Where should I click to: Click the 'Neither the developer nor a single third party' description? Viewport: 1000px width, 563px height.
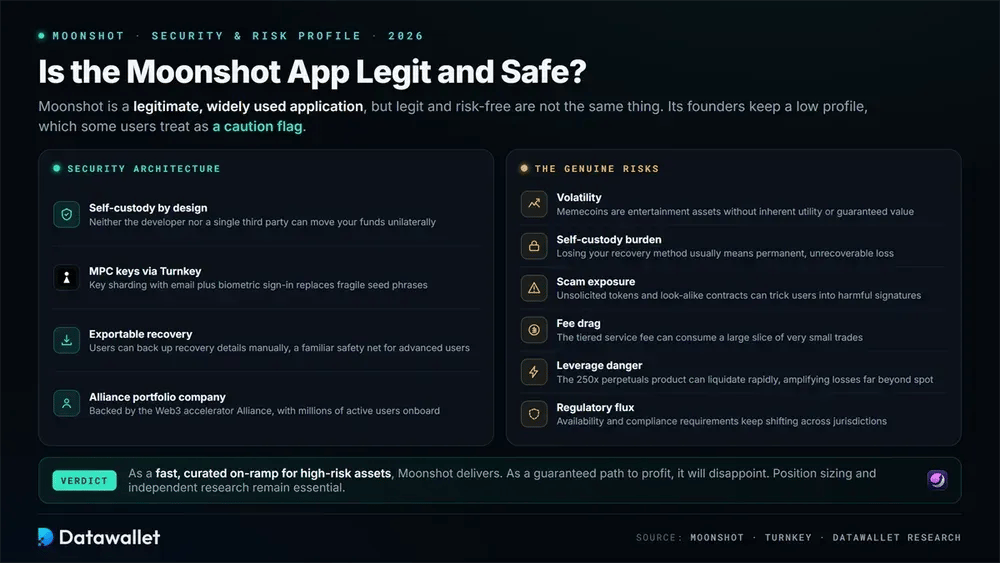(262, 222)
